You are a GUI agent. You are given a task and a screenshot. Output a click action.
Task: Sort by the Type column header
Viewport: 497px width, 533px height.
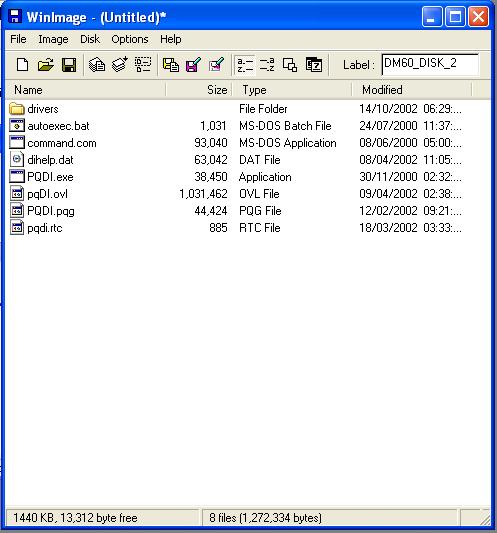292,90
